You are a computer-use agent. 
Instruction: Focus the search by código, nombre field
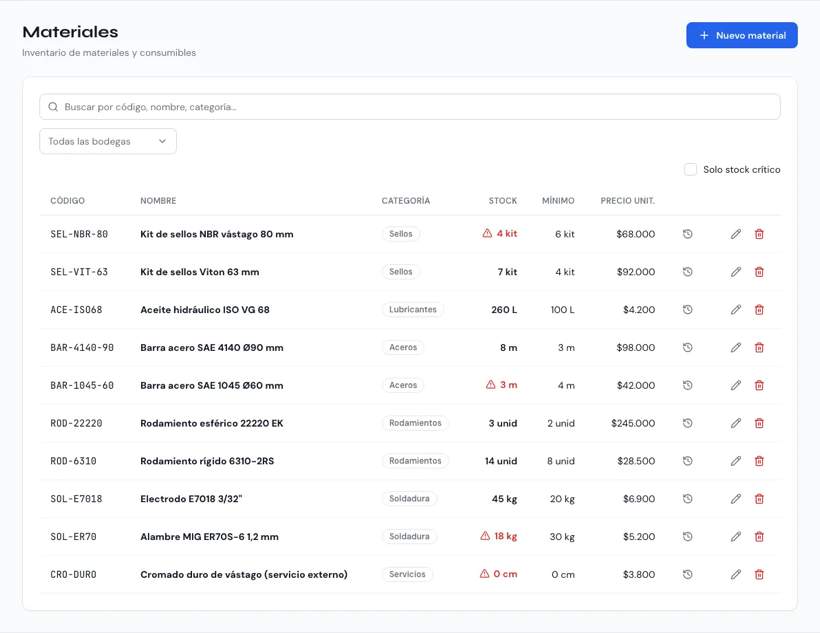click(x=409, y=107)
